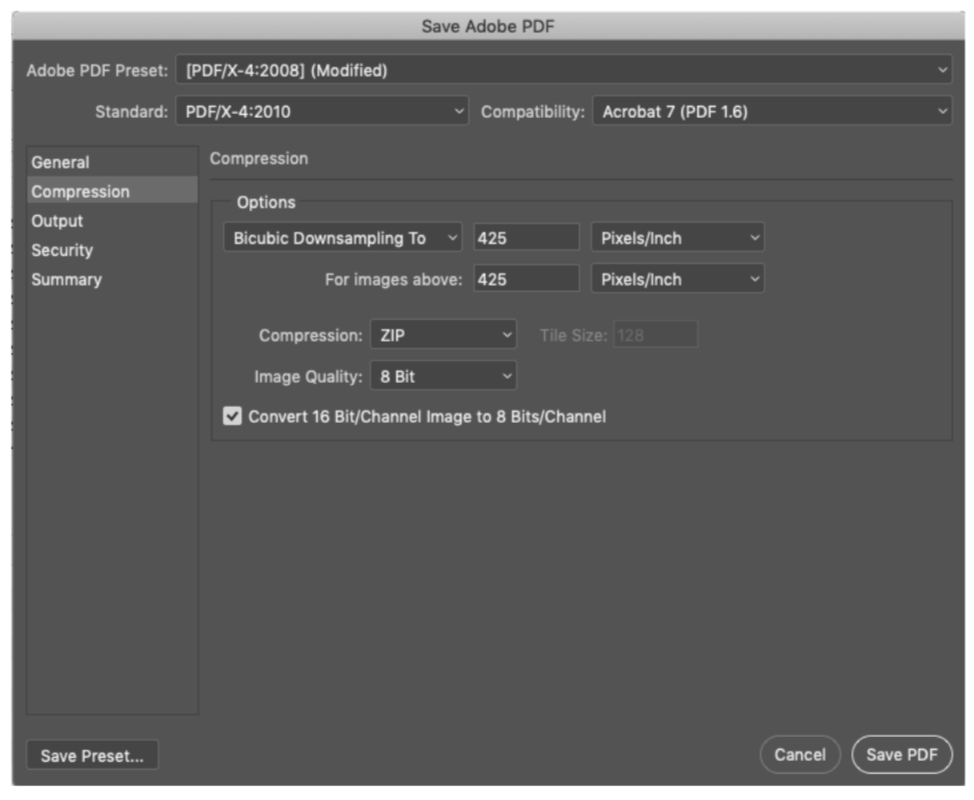
Task: Open the Image Quality 8 Bit dropdown
Action: tap(444, 376)
